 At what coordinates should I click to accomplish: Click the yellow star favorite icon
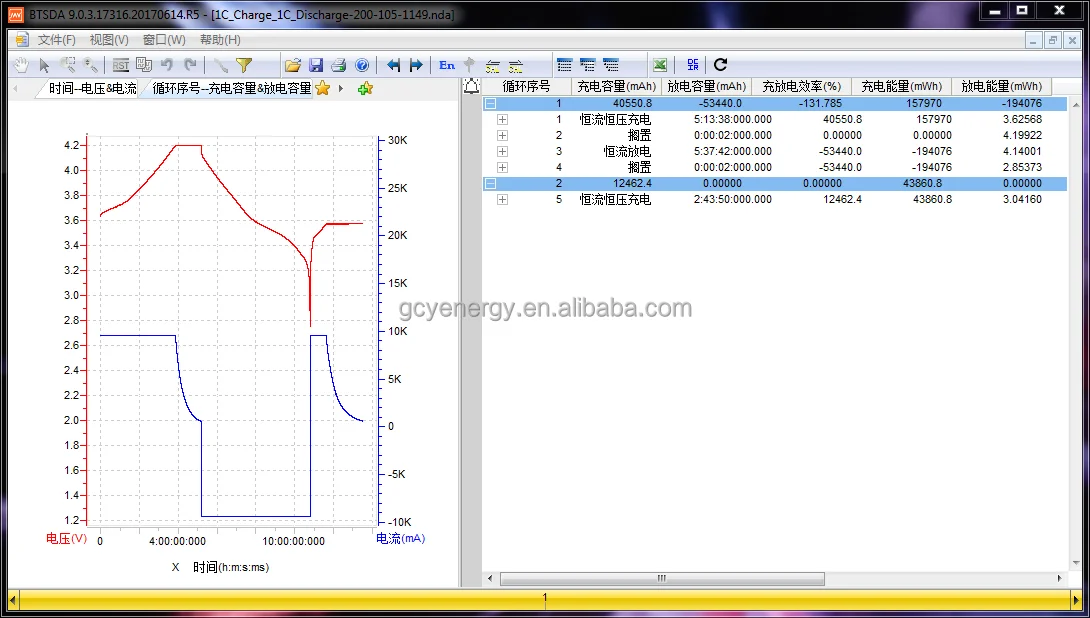coord(322,88)
